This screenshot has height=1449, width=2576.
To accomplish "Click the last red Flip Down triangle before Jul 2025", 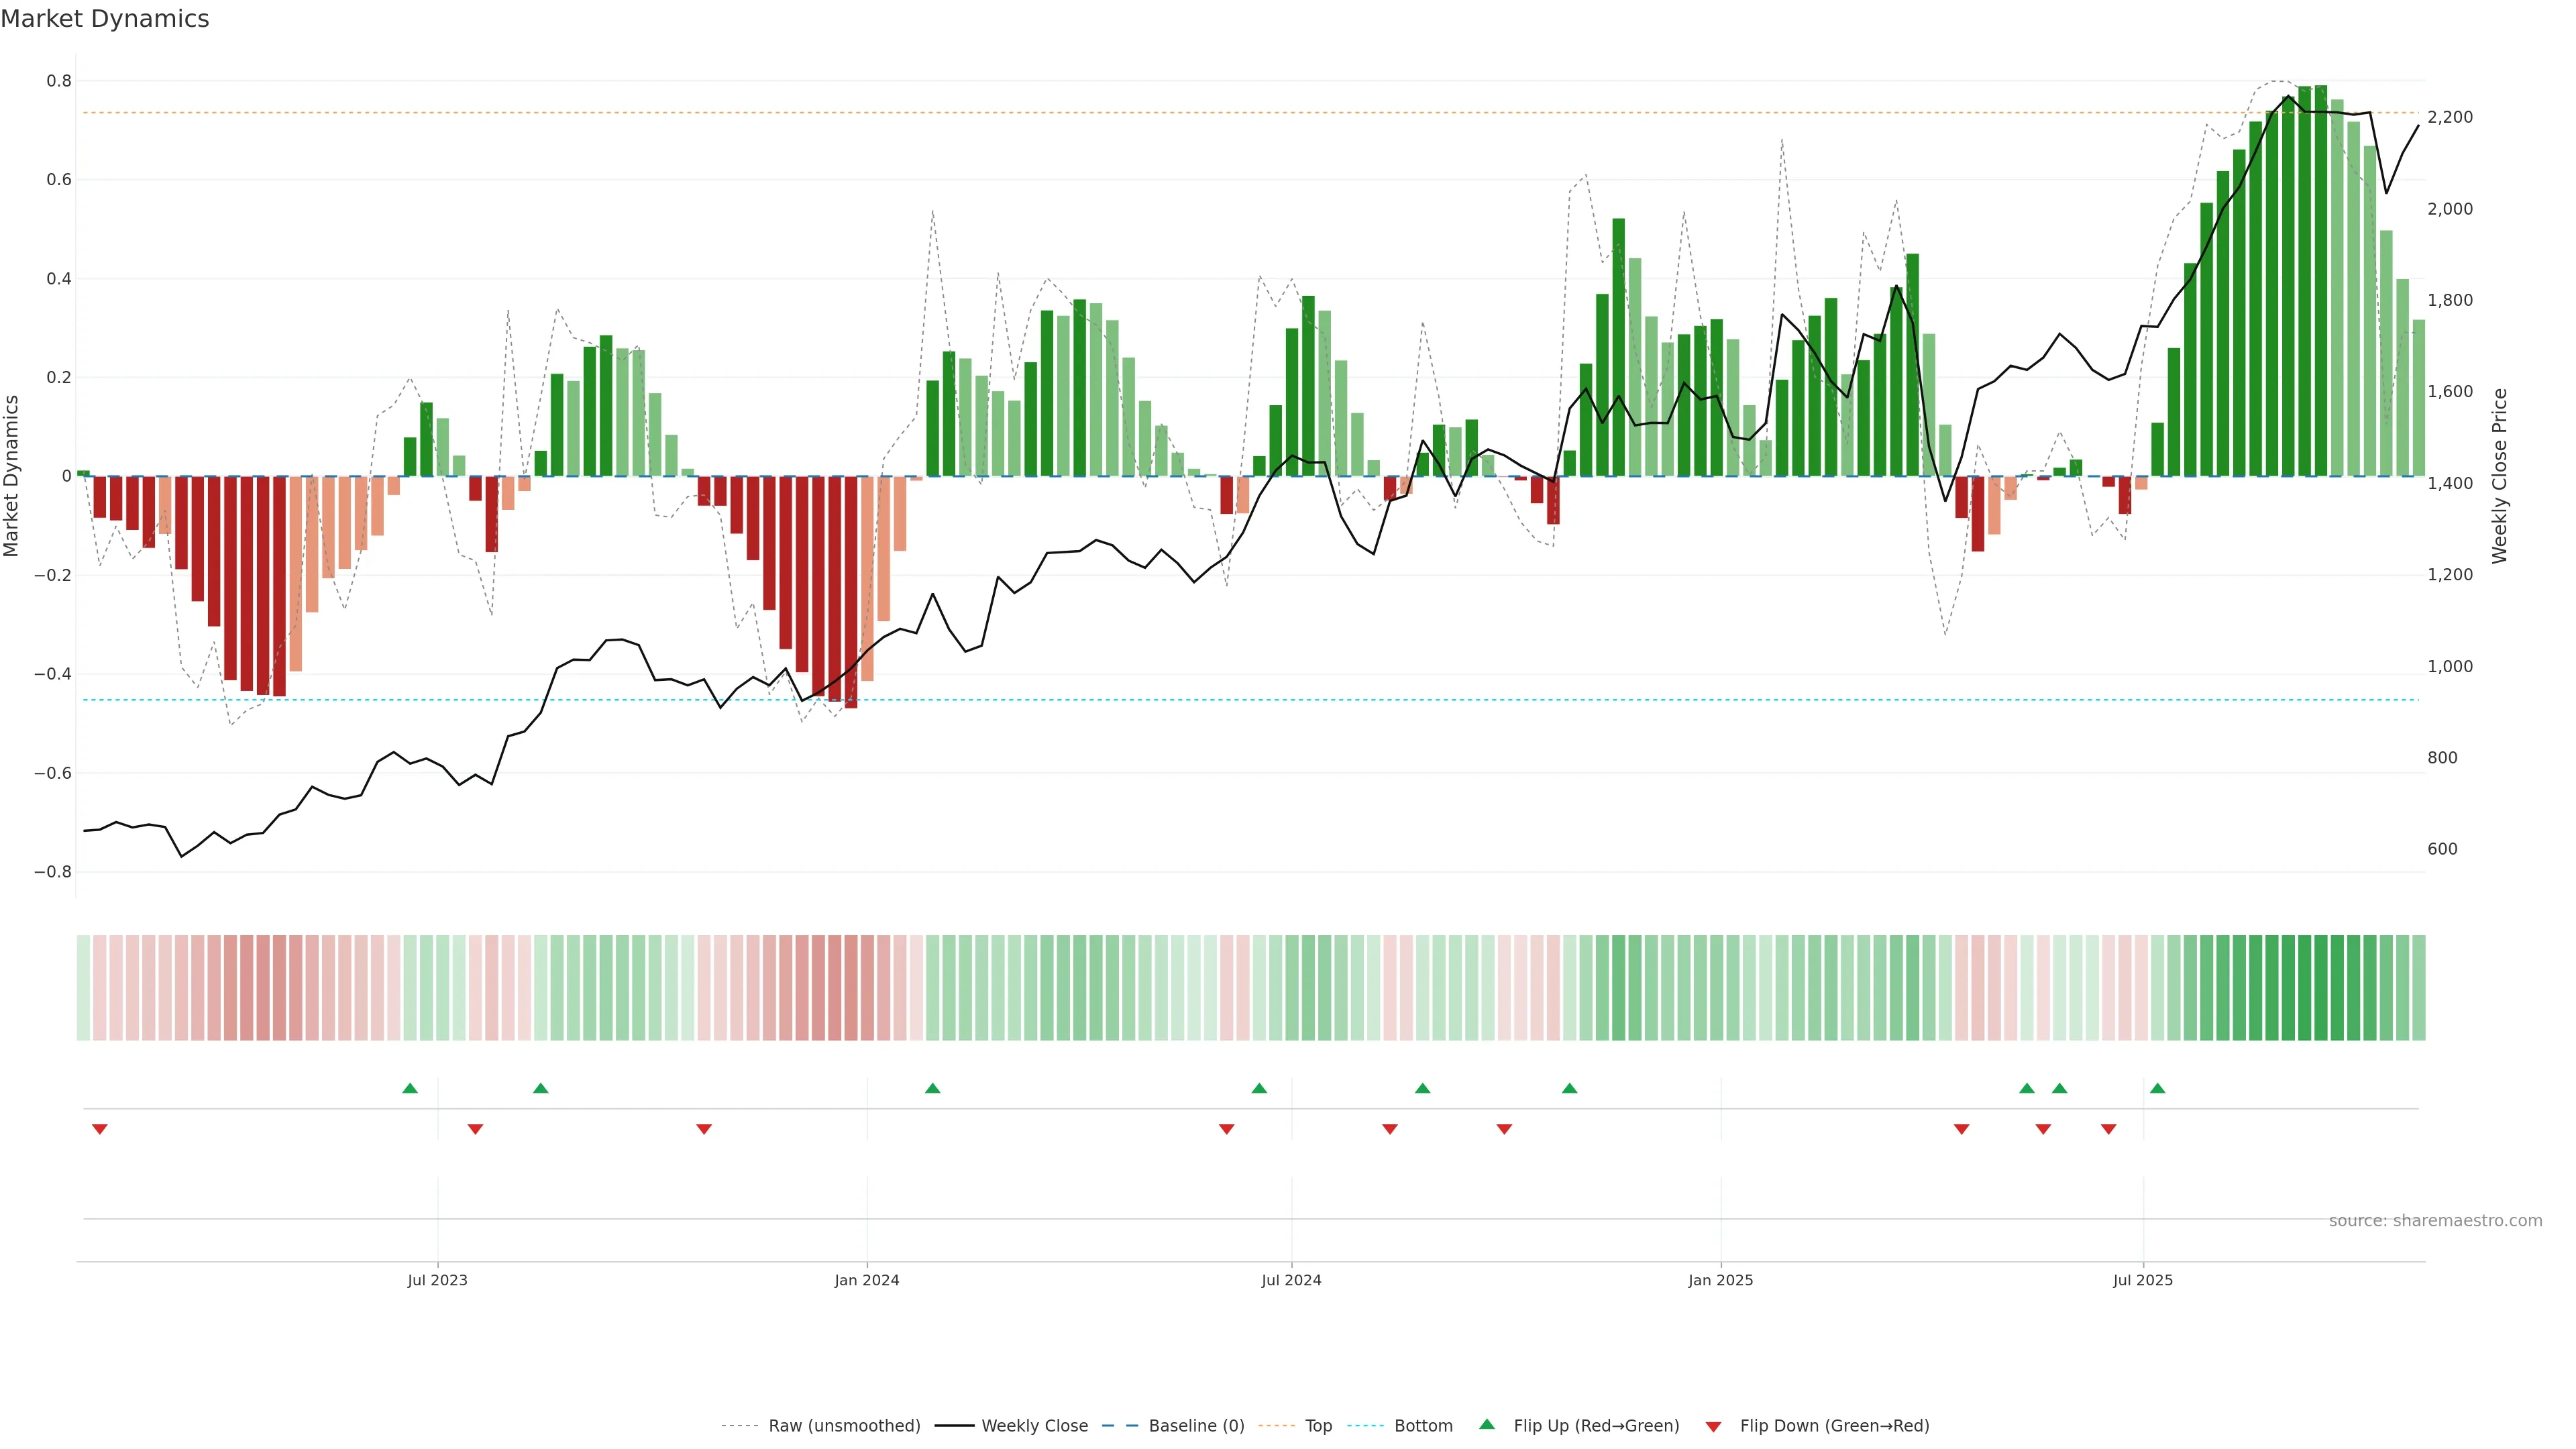I will (2108, 1129).
